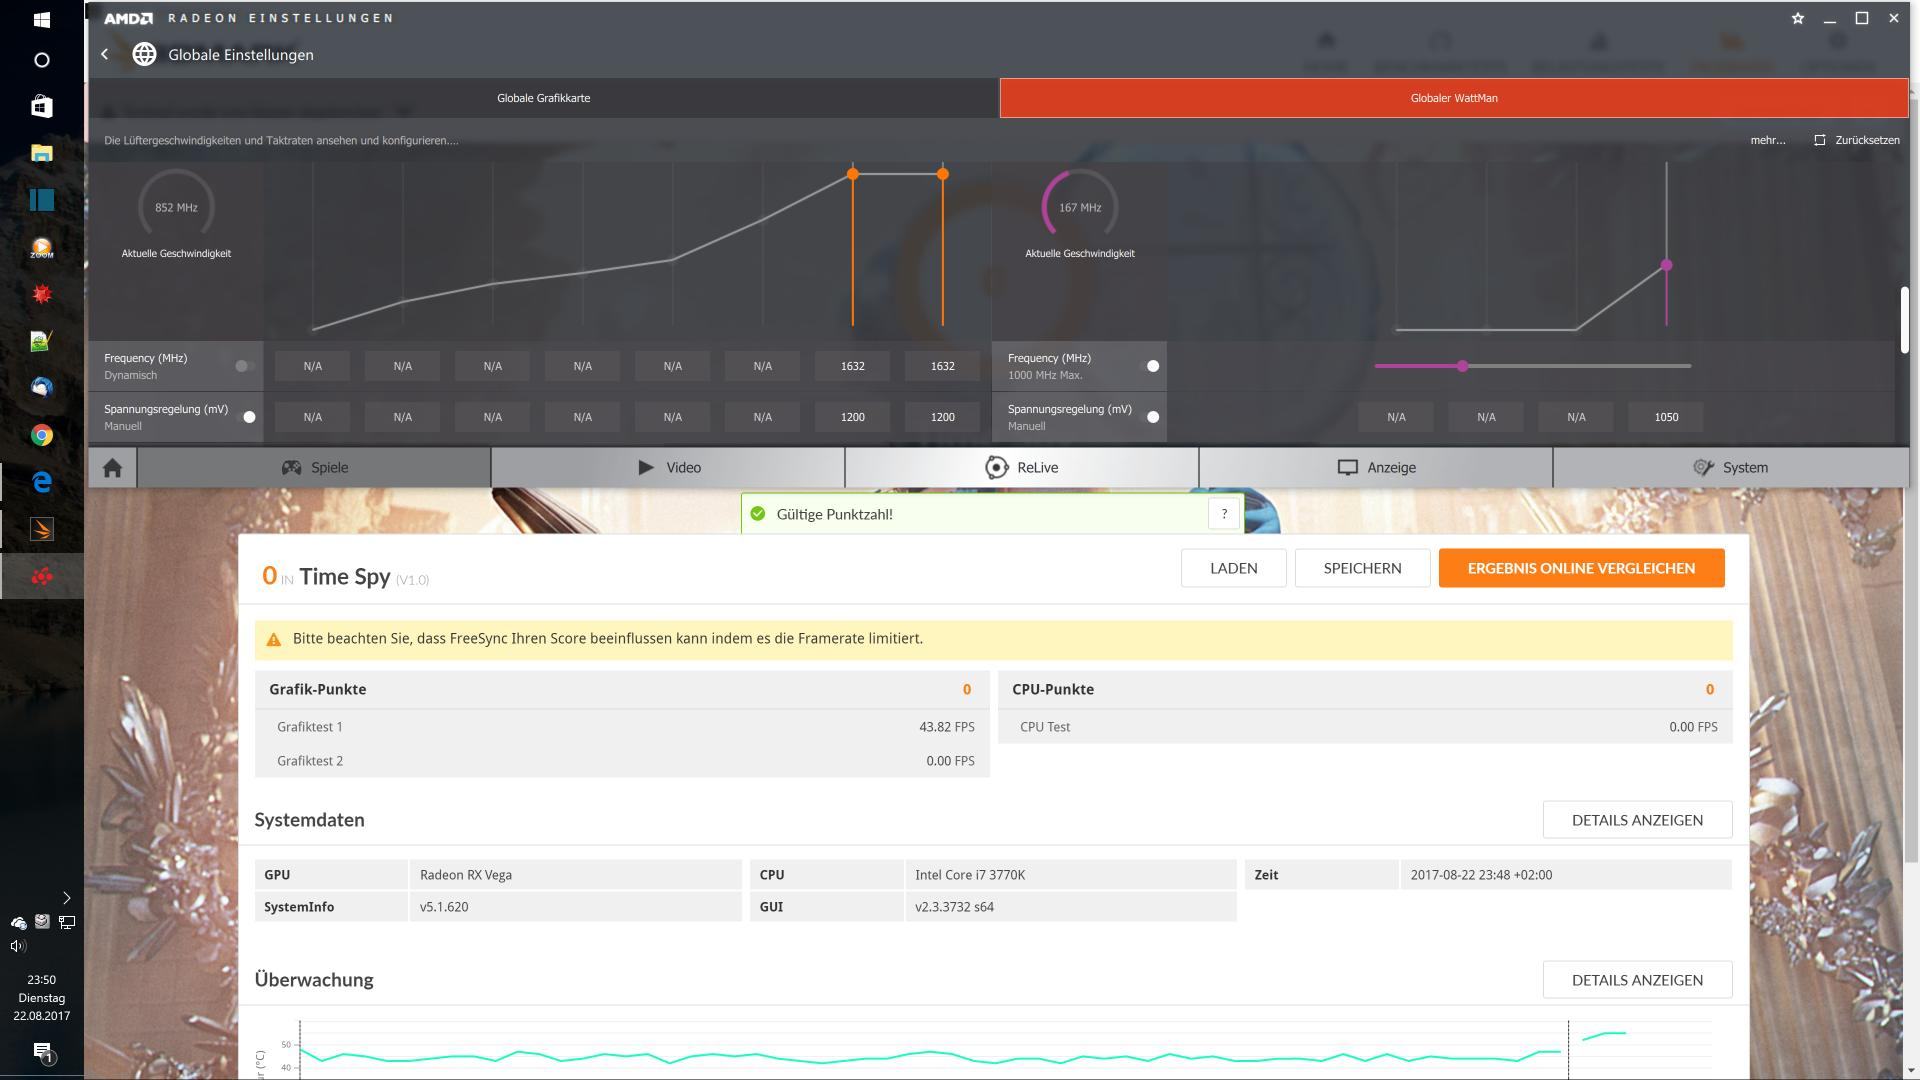Open the Thunderbird mail taskbar icon

coord(41,387)
